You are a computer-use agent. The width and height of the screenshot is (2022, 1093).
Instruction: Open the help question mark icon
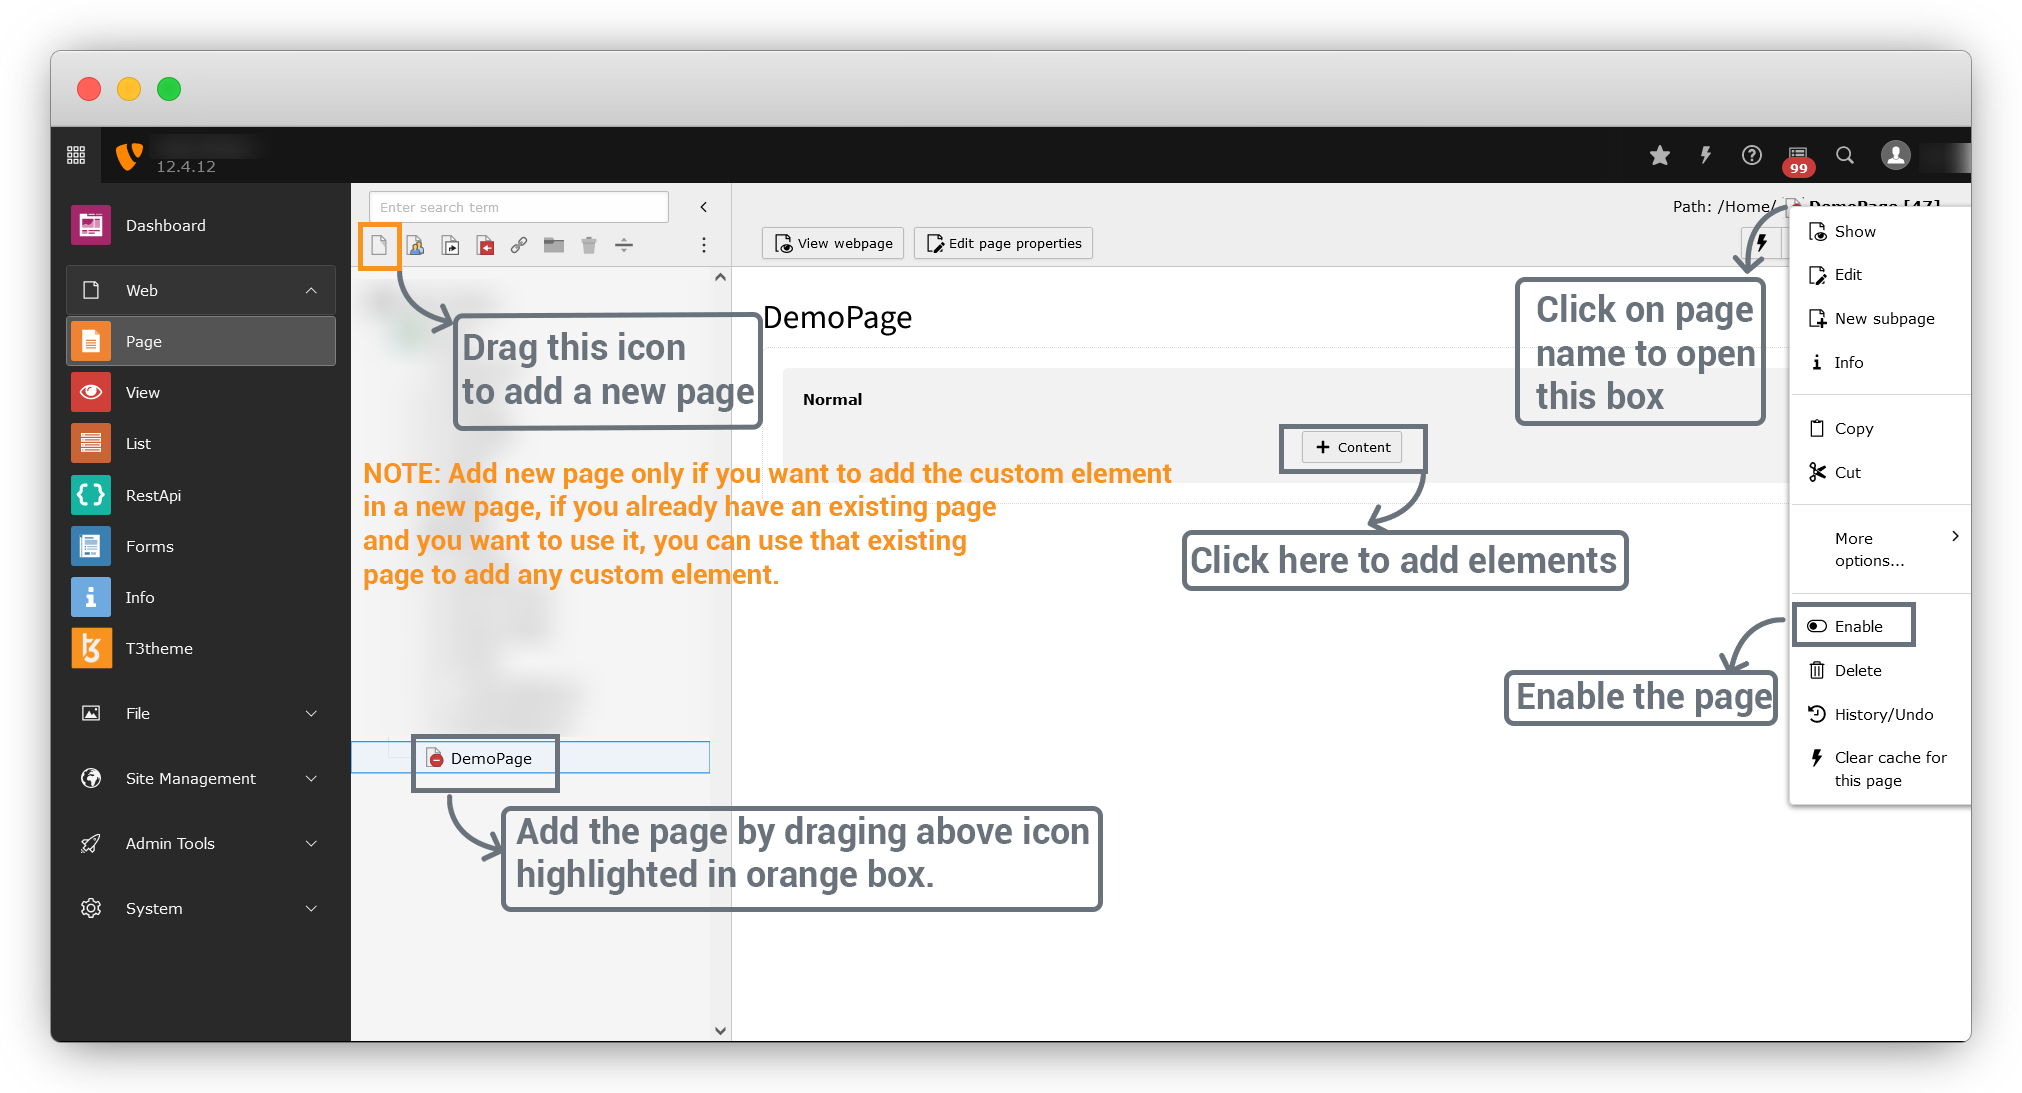(x=1752, y=155)
